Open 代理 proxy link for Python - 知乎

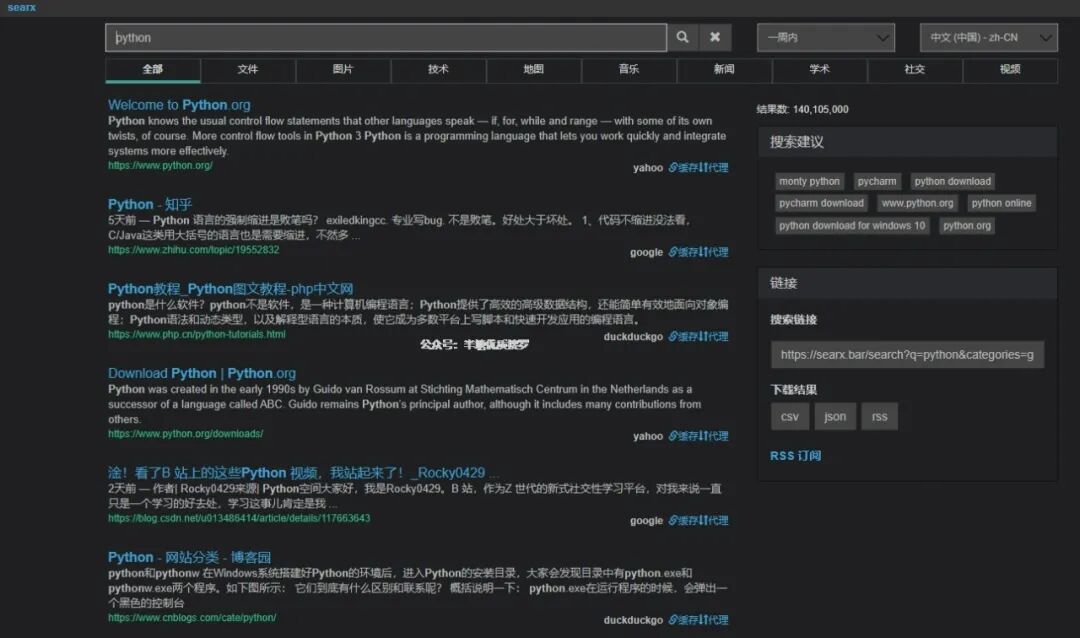tap(714, 252)
